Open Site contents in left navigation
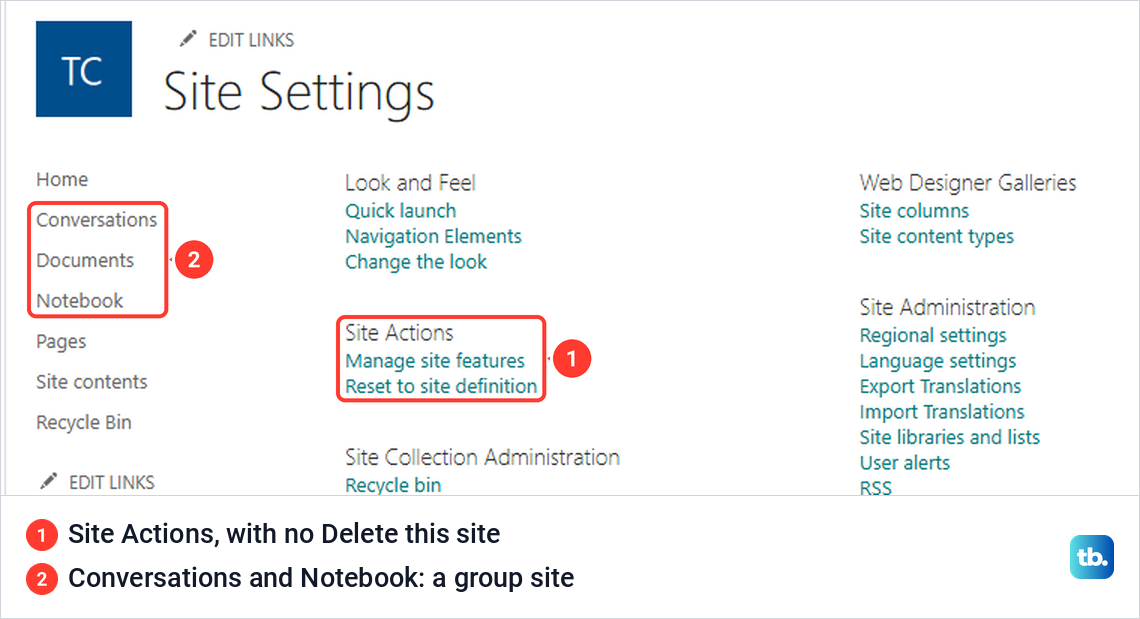 pyautogui.click(x=92, y=382)
